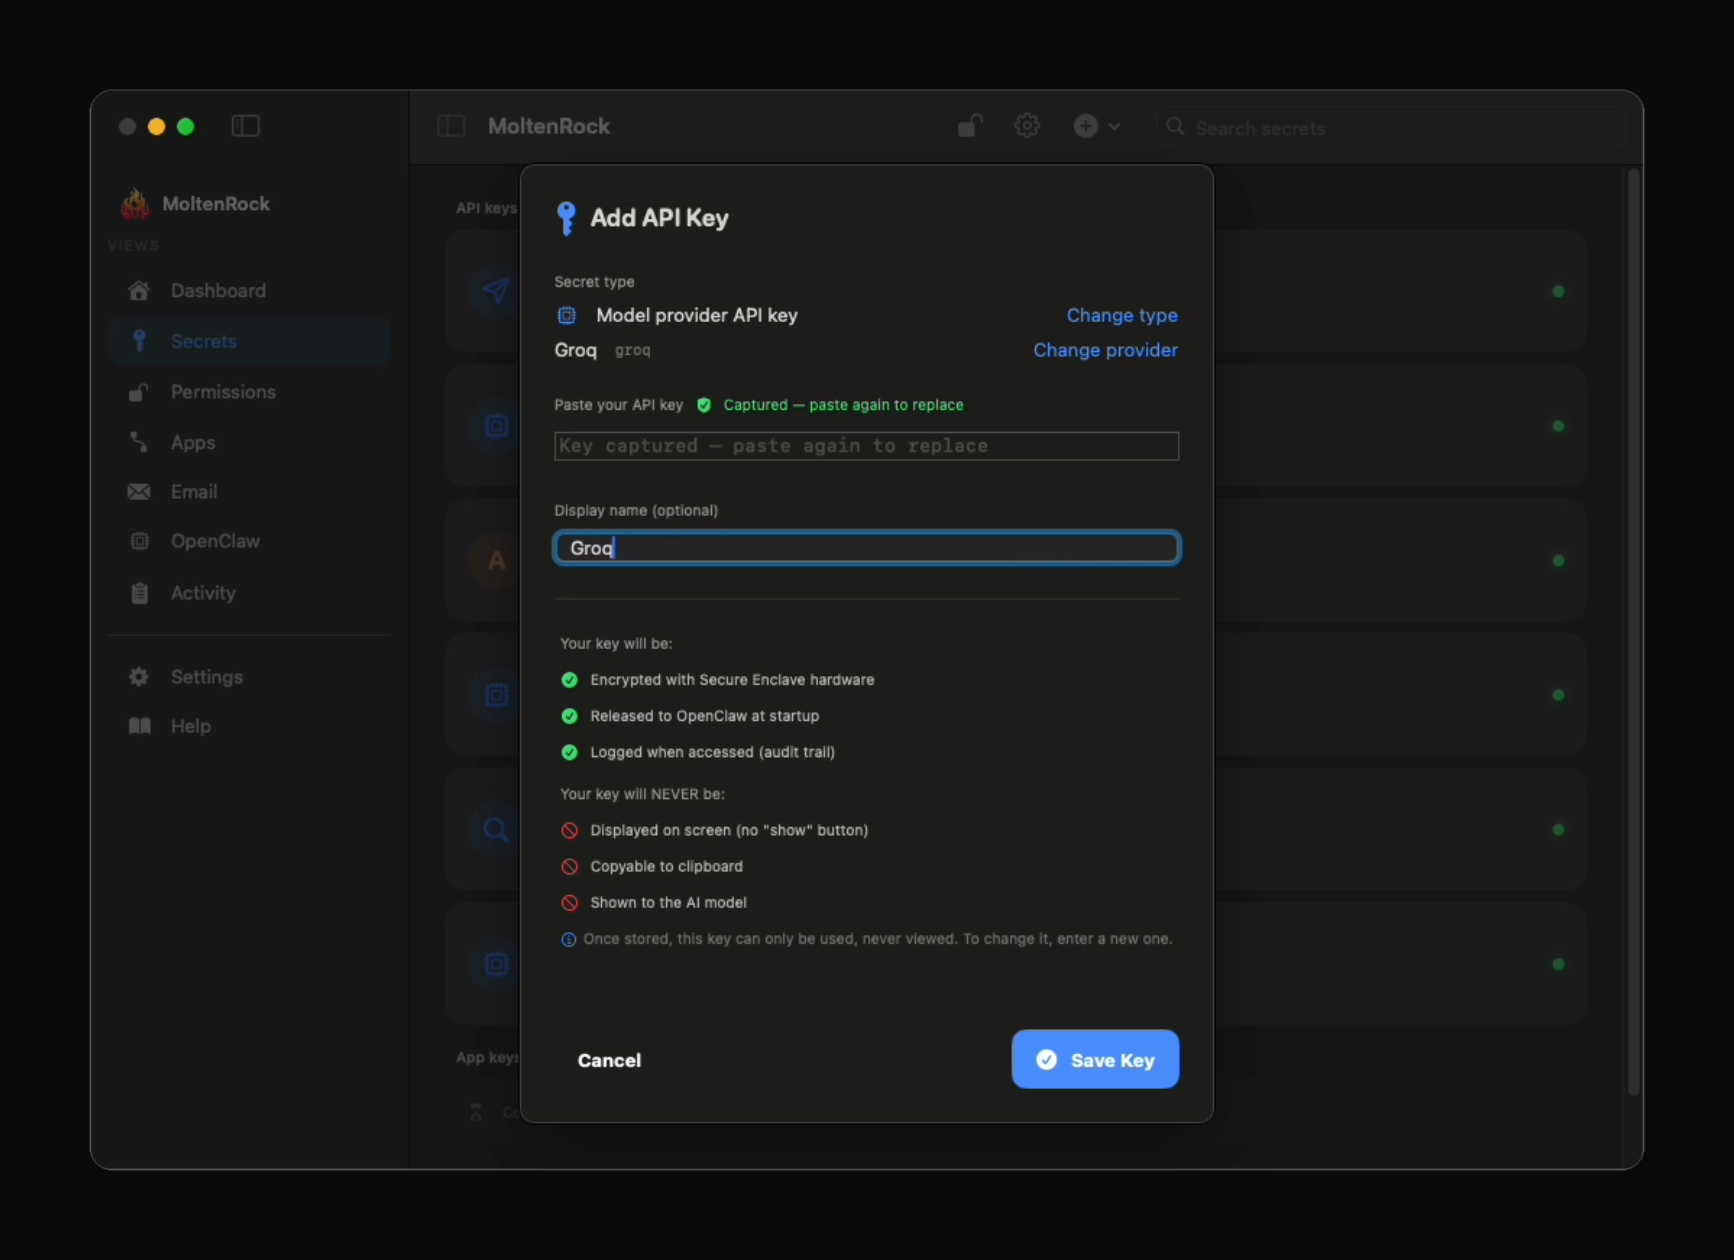The height and width of the screenshot is (1260, 1734).
Task: Click the green check beside Captured status
Action: point(704,405)
